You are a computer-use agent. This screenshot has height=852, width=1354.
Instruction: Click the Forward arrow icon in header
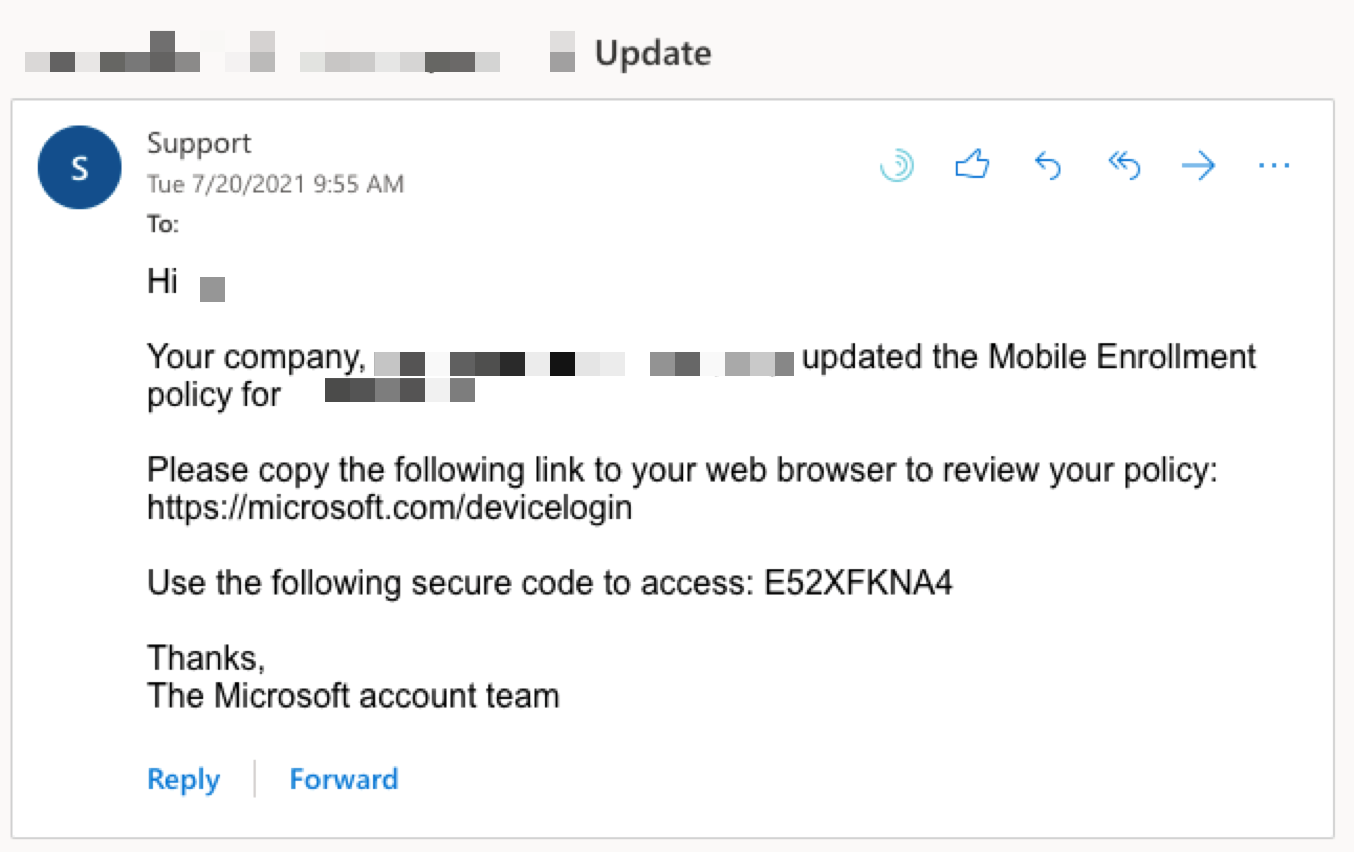click(1198, 166)
